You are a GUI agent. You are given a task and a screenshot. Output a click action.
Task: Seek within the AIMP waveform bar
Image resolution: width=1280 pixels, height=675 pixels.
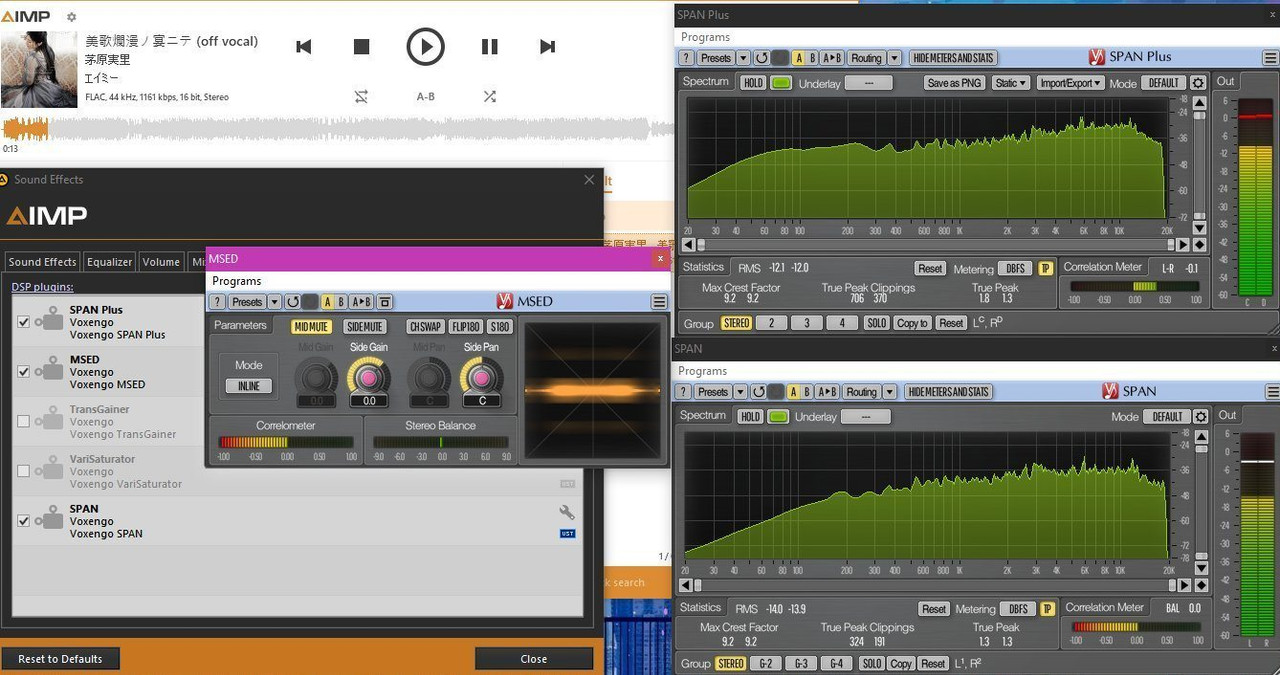point(337,129)
